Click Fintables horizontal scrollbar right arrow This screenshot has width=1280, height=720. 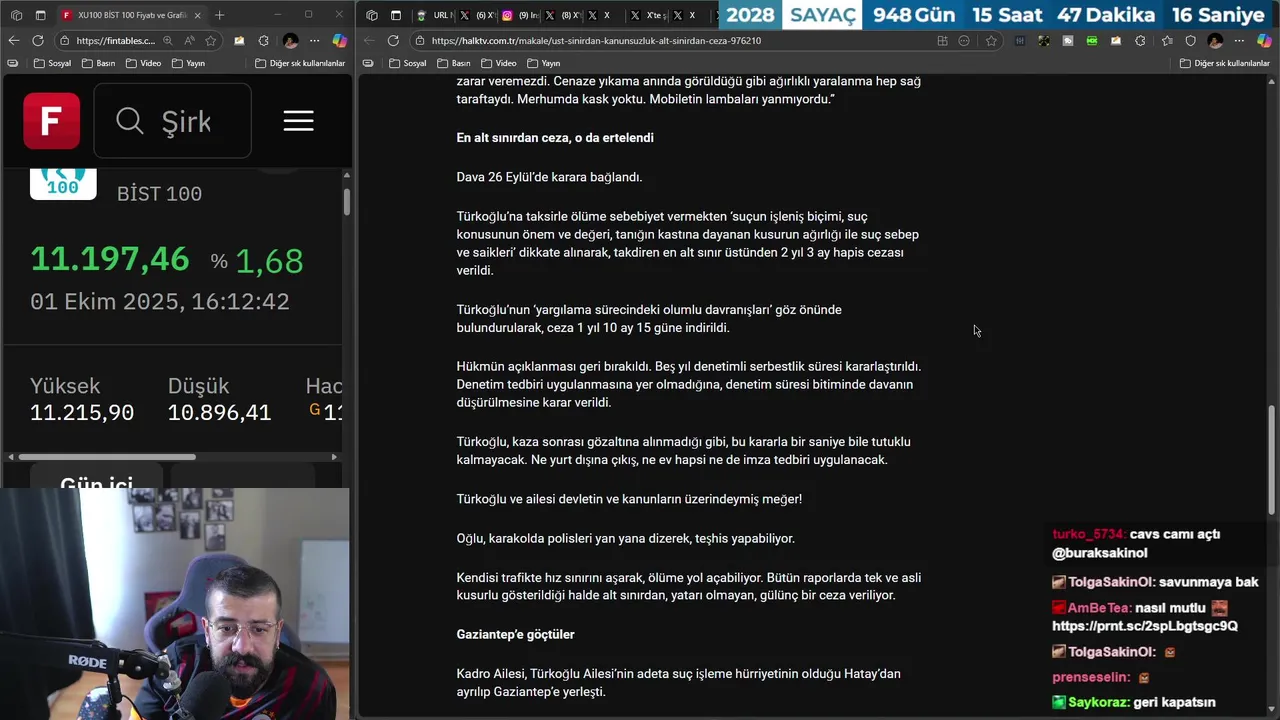334,457
